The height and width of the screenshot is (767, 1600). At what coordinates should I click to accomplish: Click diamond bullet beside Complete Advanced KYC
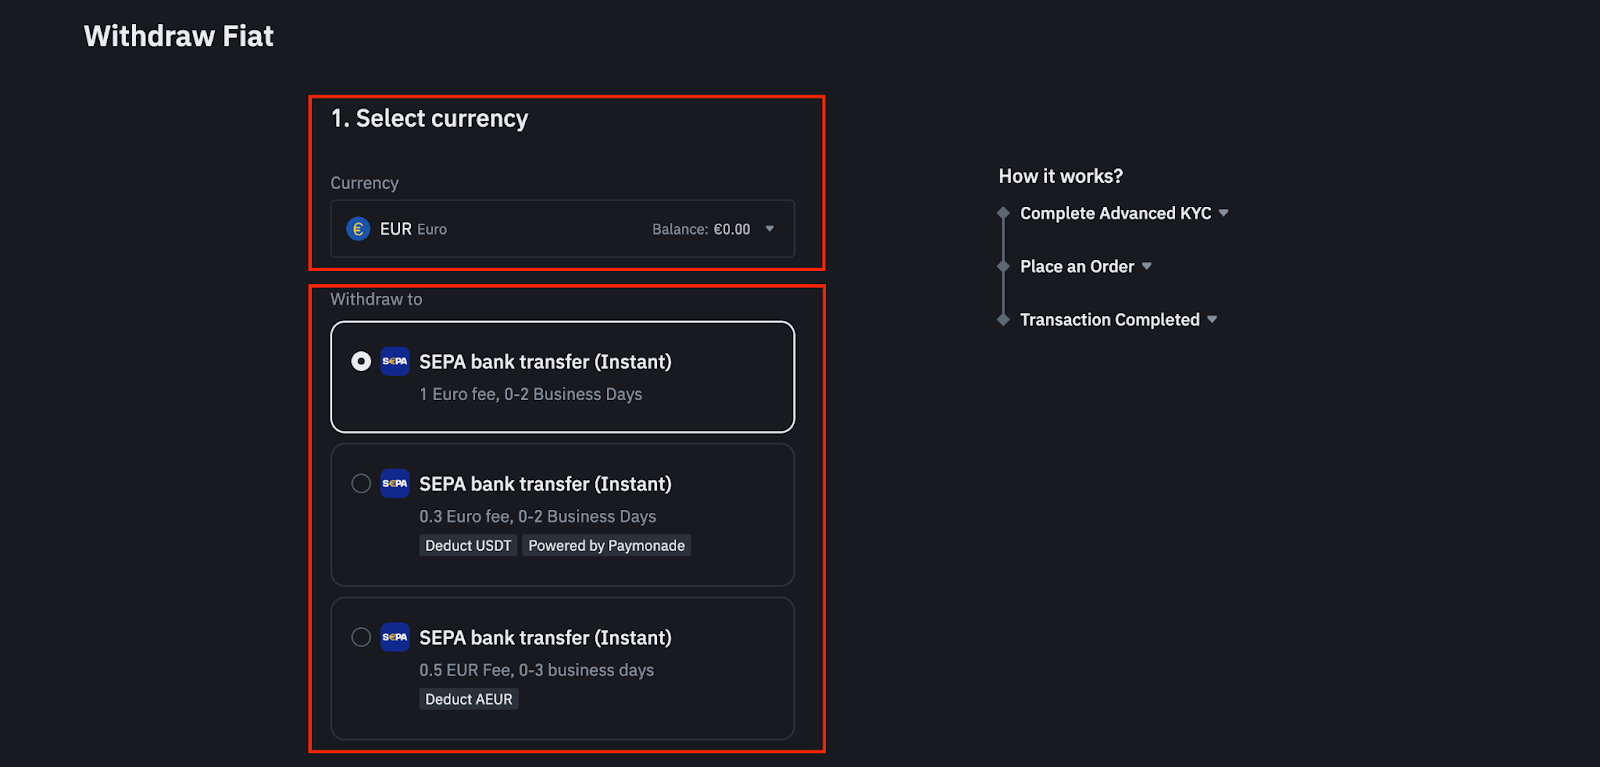point(1003,213)
